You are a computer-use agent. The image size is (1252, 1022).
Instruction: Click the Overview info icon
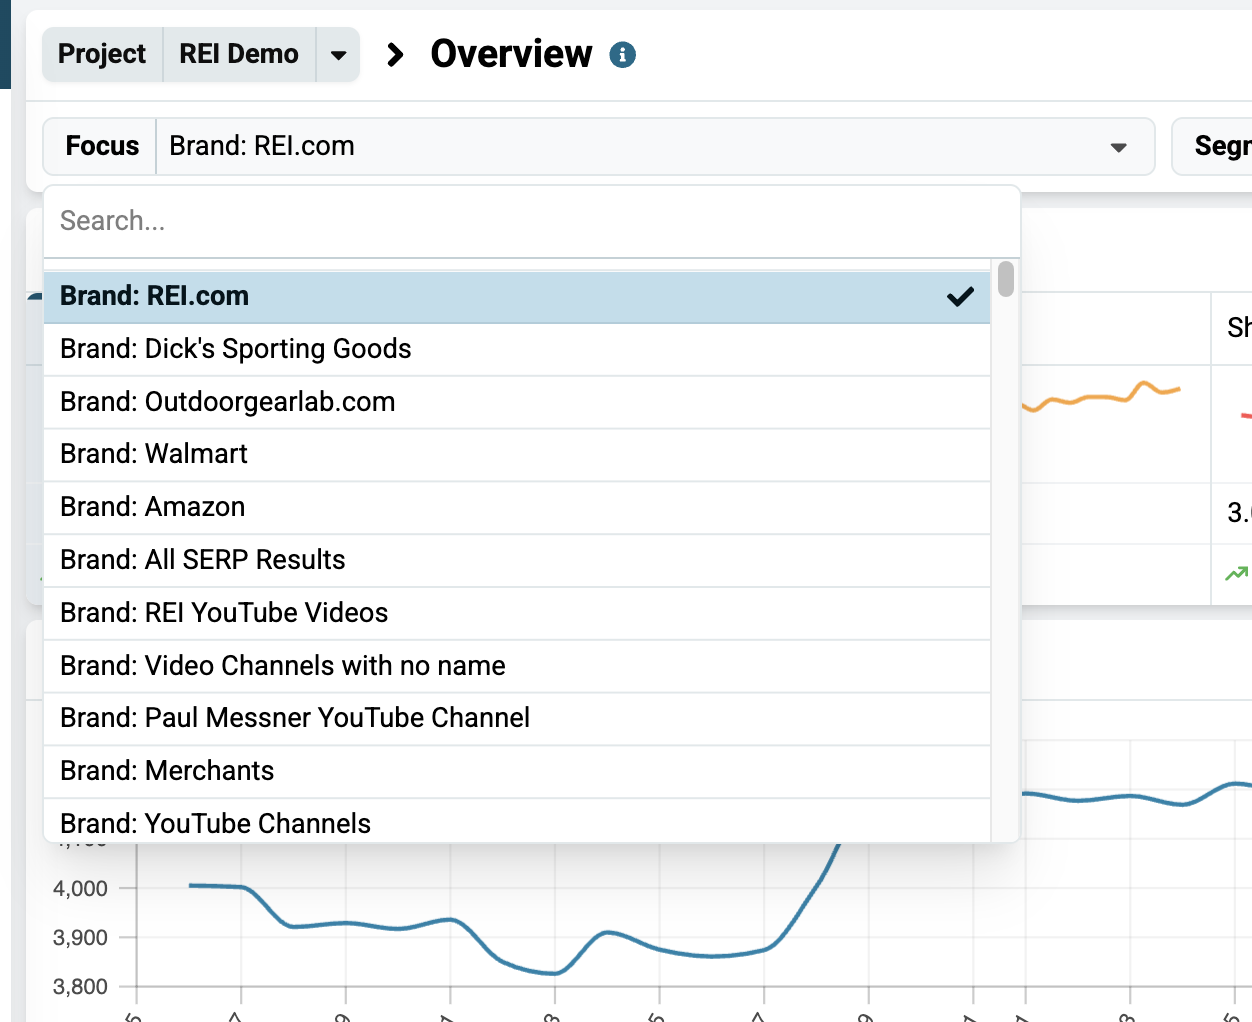623,55
